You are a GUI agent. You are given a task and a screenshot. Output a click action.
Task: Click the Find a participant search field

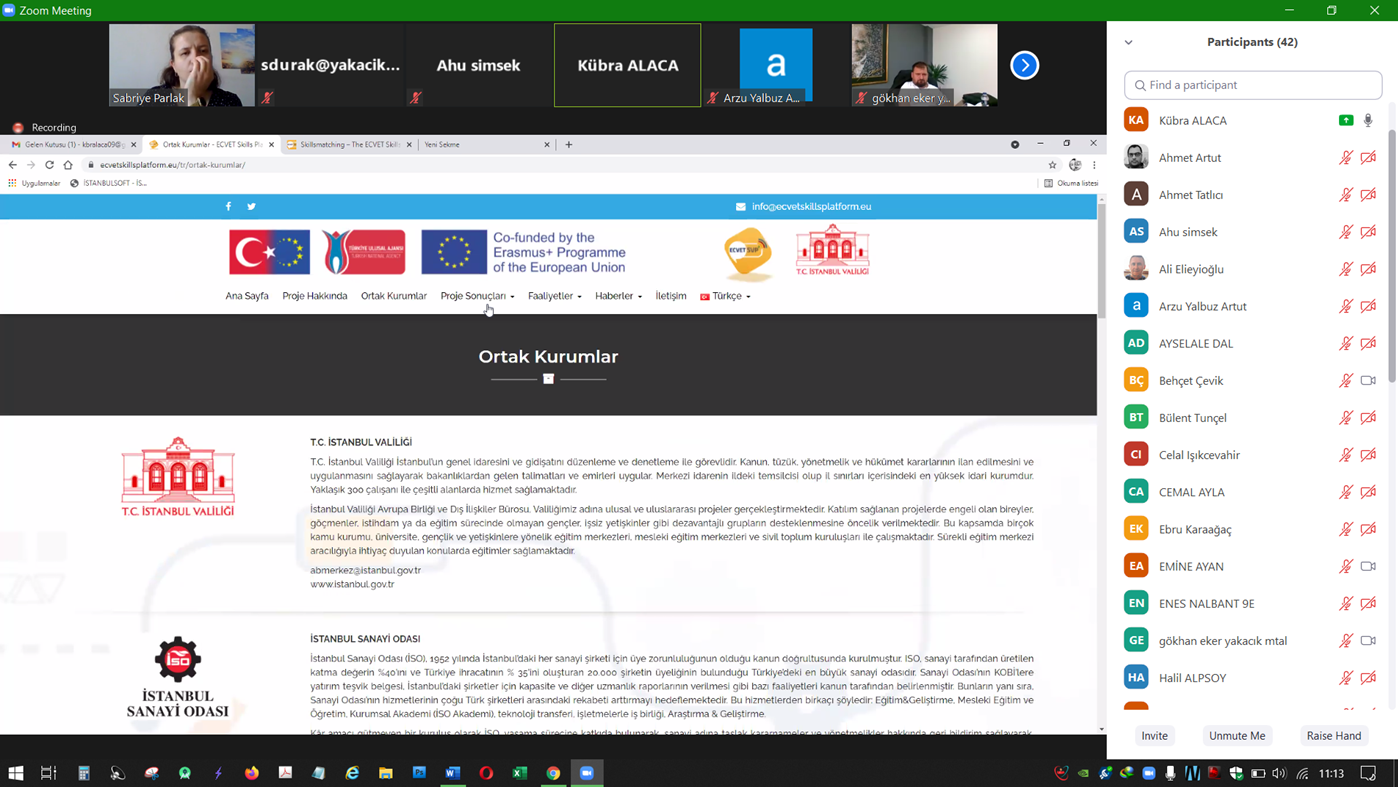click(x=1253, y=85)
